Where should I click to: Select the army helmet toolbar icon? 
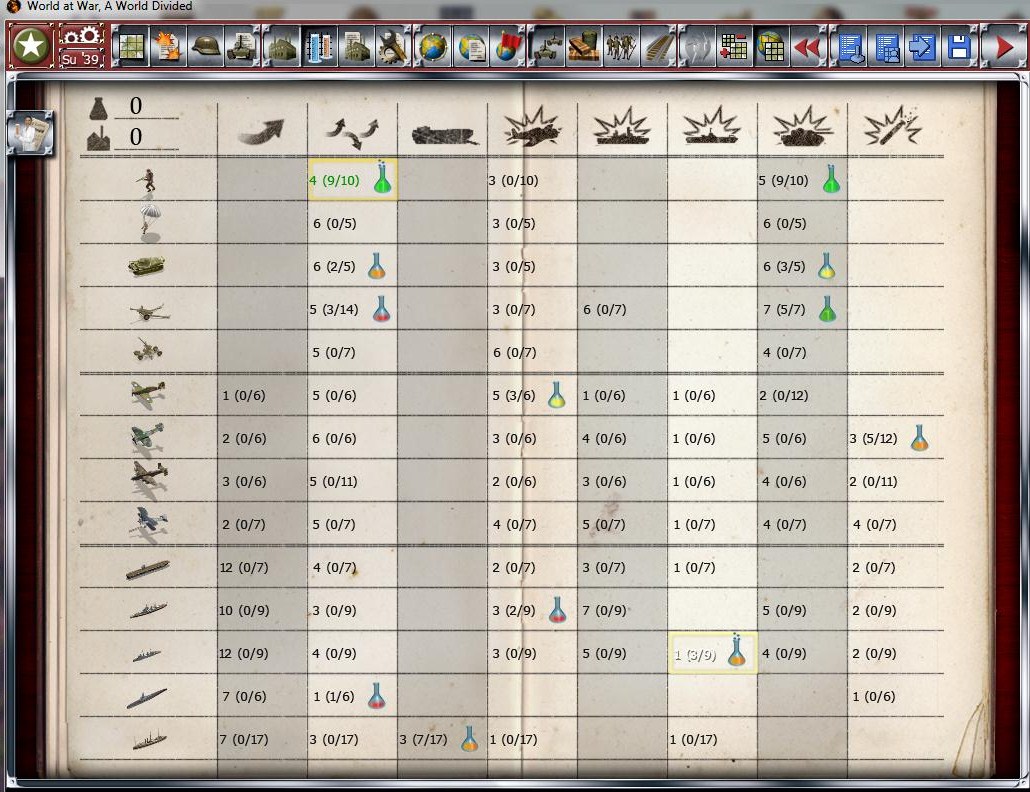[205, 47]
